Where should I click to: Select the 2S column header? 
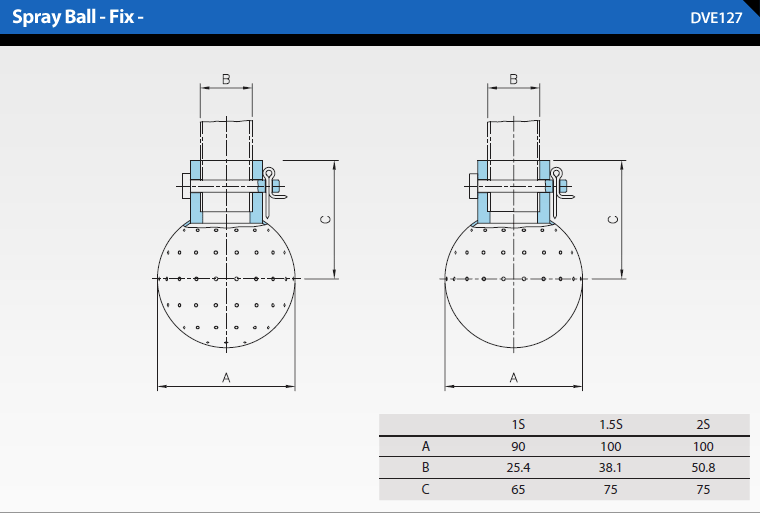[703, 425]
